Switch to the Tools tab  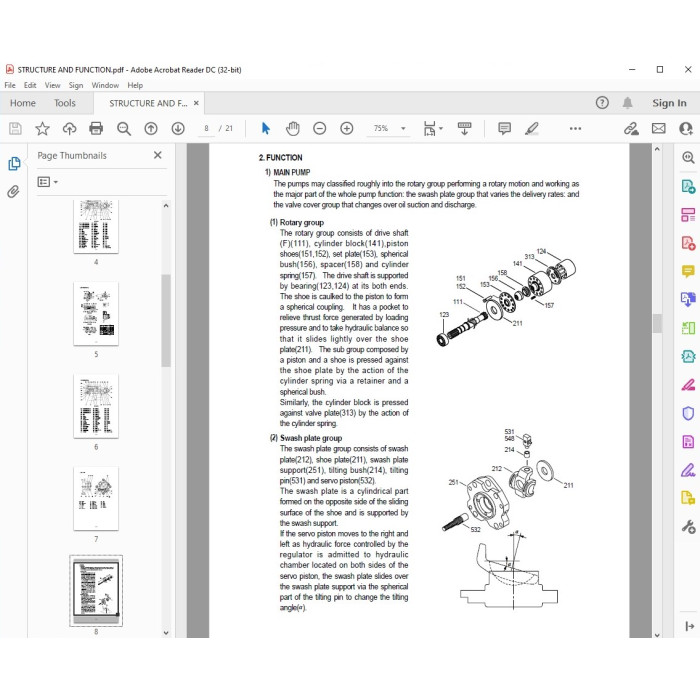tap(65, 103)
